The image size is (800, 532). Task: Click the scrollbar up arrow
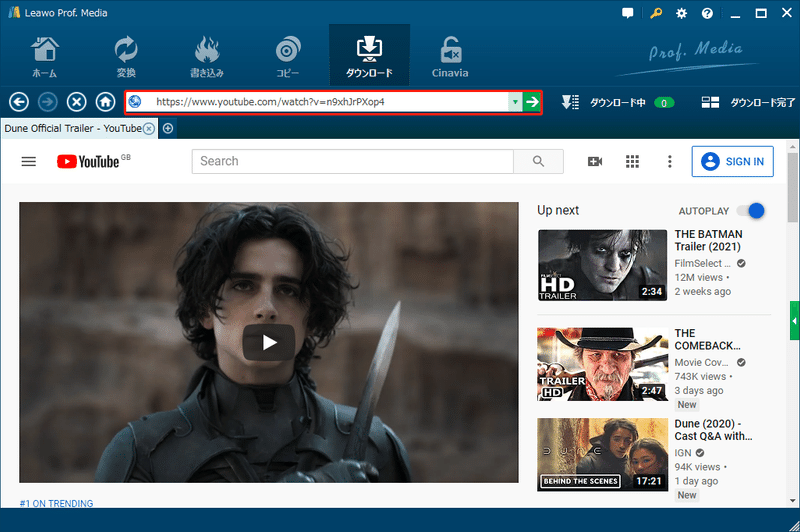(792, 145)
